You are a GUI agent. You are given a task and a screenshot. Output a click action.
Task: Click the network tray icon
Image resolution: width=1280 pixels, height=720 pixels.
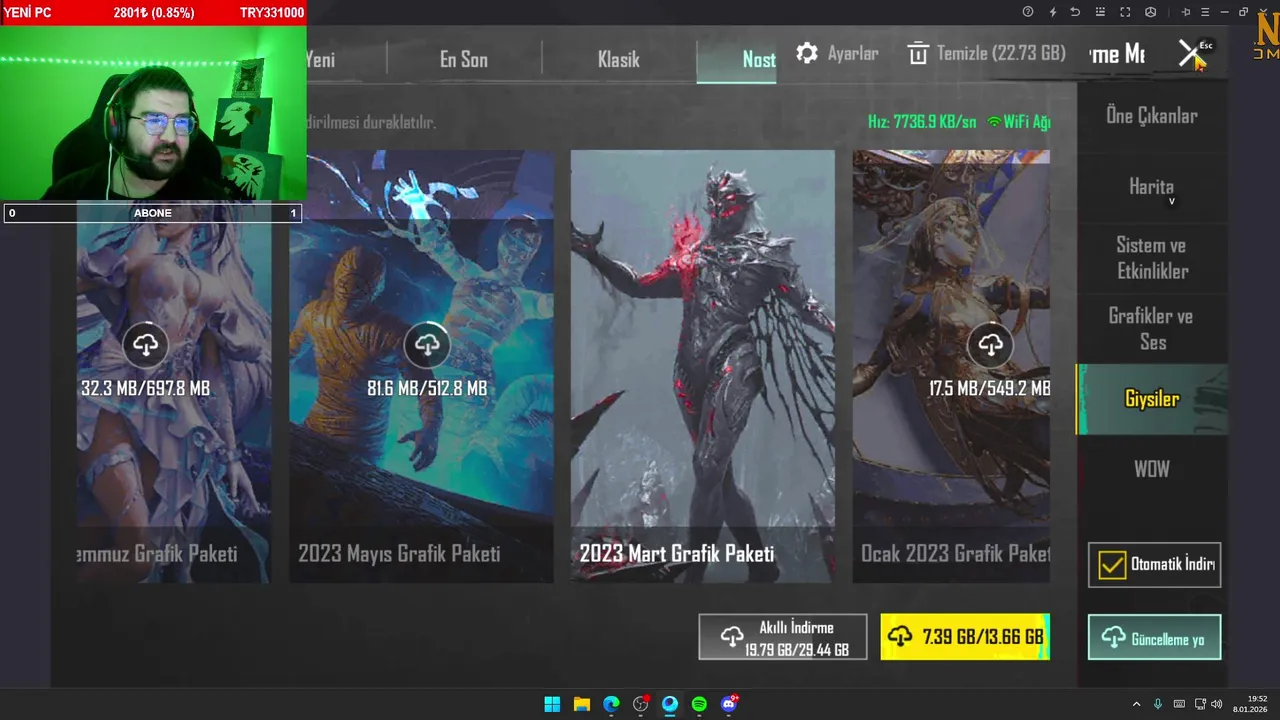pos(1200,704)
